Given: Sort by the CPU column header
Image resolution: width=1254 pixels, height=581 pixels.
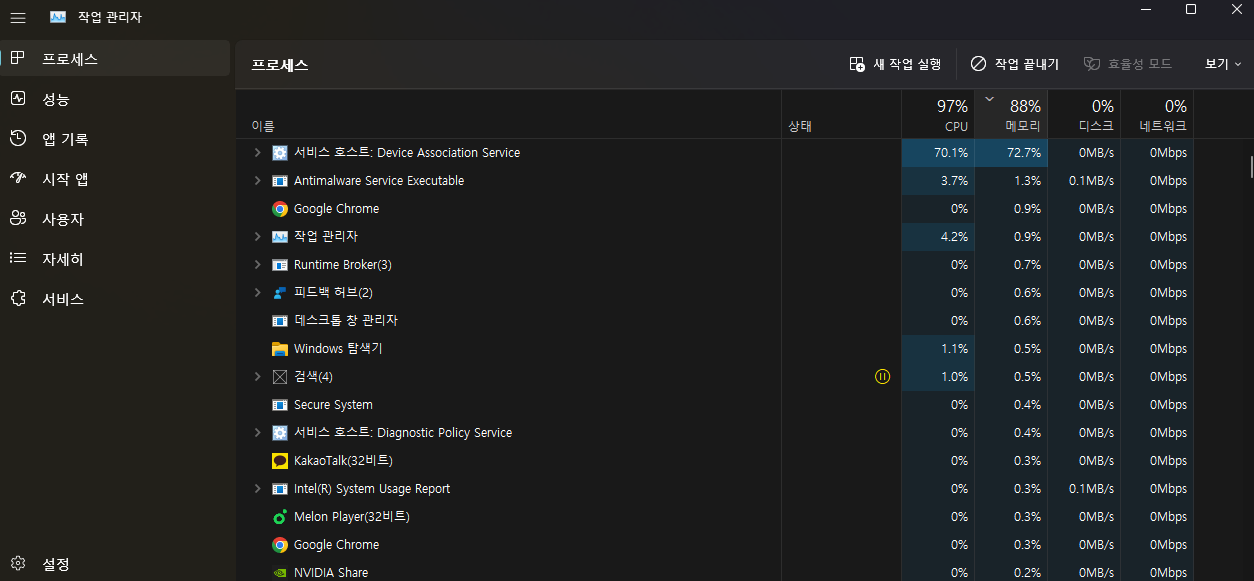Looking at the screenshot, I should [x=938, y=114].
